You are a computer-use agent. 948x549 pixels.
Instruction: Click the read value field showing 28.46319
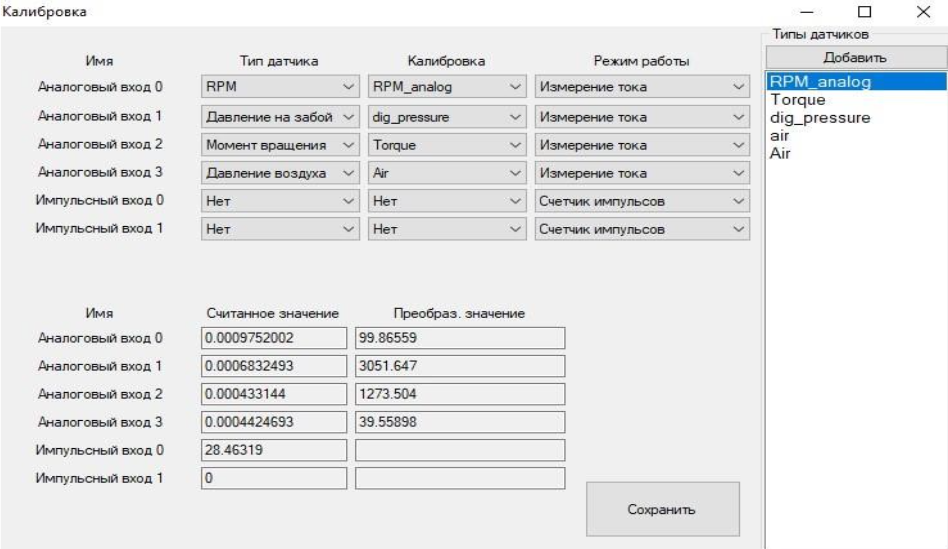(274, 450)
